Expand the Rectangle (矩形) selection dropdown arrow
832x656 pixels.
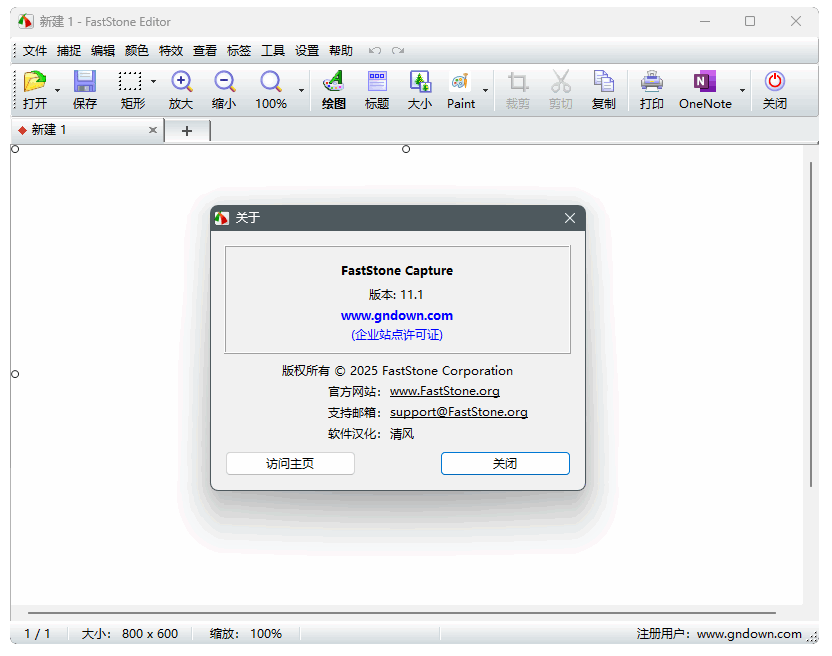(x=153, y=82)
